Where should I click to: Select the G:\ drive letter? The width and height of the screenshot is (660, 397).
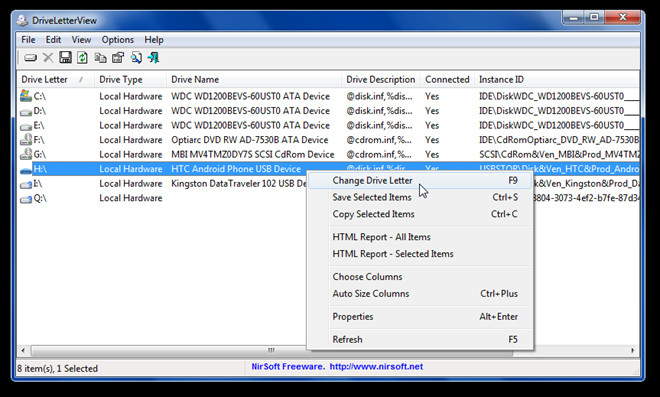pos(39,155)
